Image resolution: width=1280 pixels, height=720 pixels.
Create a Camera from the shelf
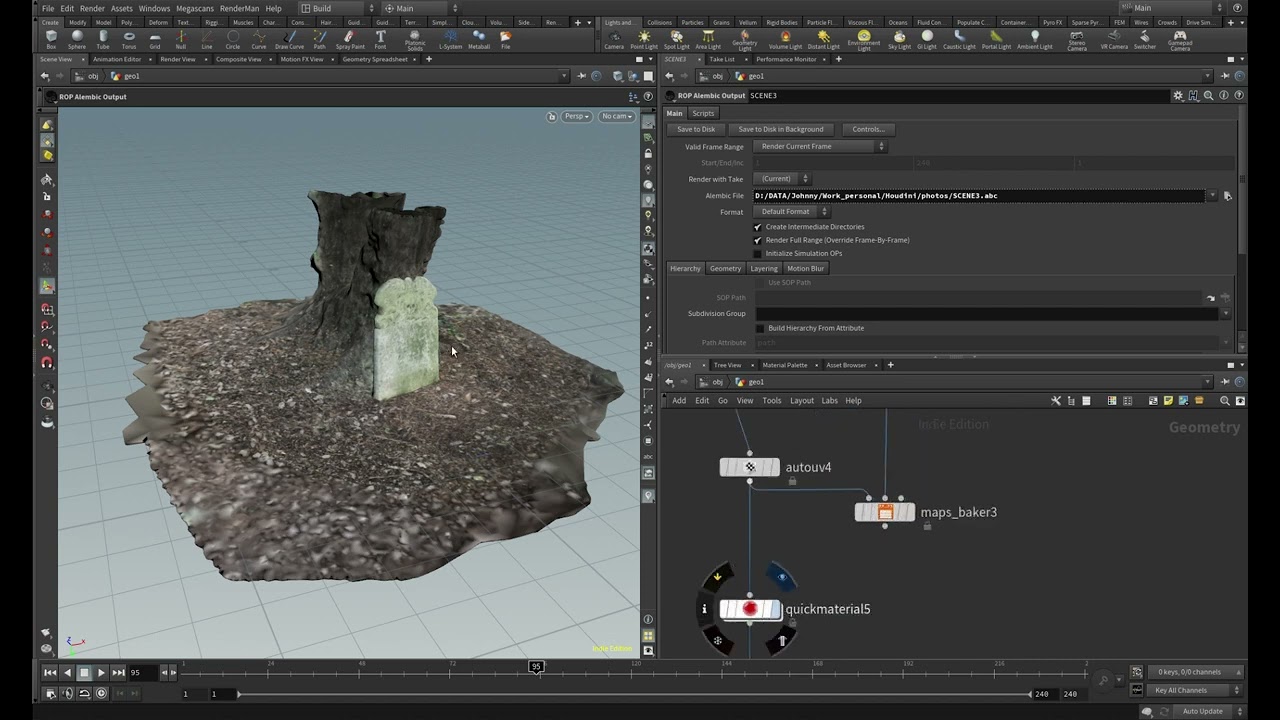tap(614, 39)
